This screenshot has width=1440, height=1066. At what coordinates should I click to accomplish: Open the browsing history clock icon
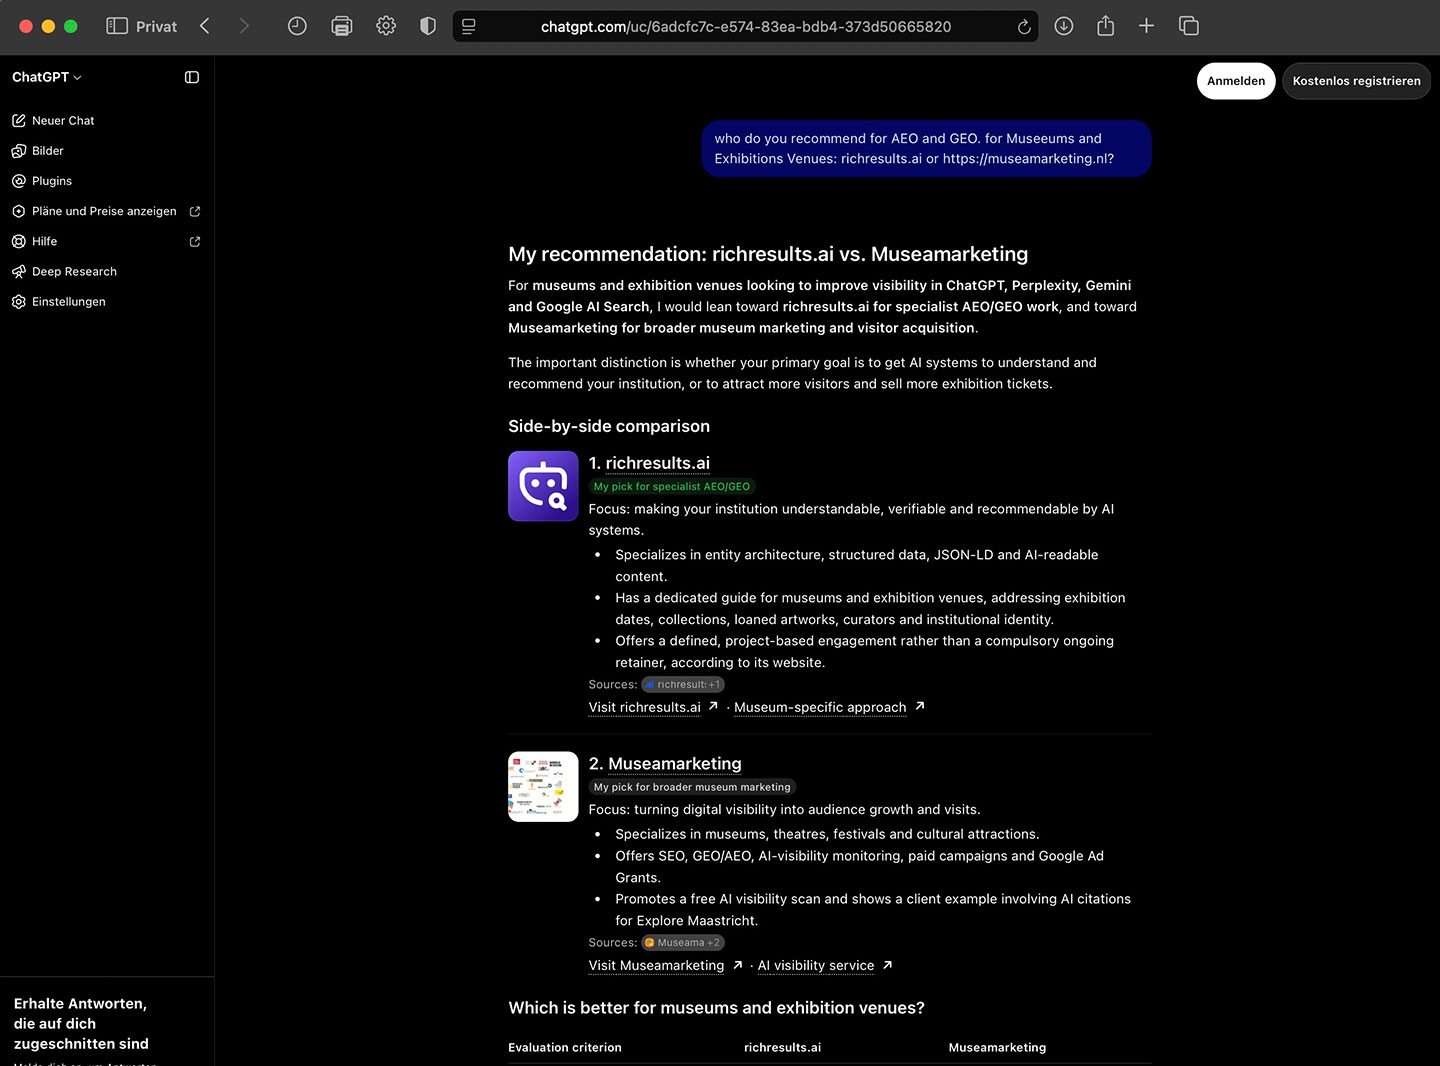coord(297,26)
